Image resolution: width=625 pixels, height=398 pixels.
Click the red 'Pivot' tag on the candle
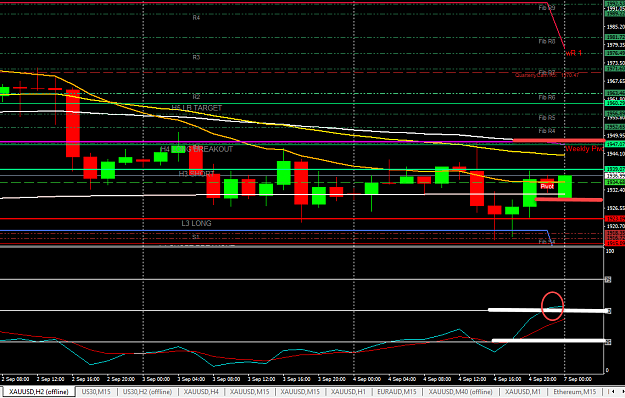(547, 186)
